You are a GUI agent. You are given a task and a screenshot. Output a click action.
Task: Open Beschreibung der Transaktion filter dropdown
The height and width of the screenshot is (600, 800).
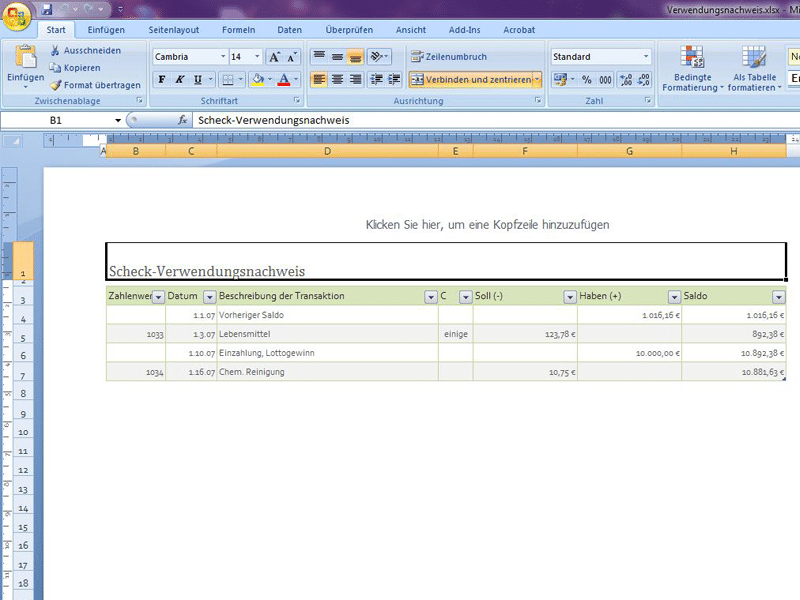coord(431,297)
